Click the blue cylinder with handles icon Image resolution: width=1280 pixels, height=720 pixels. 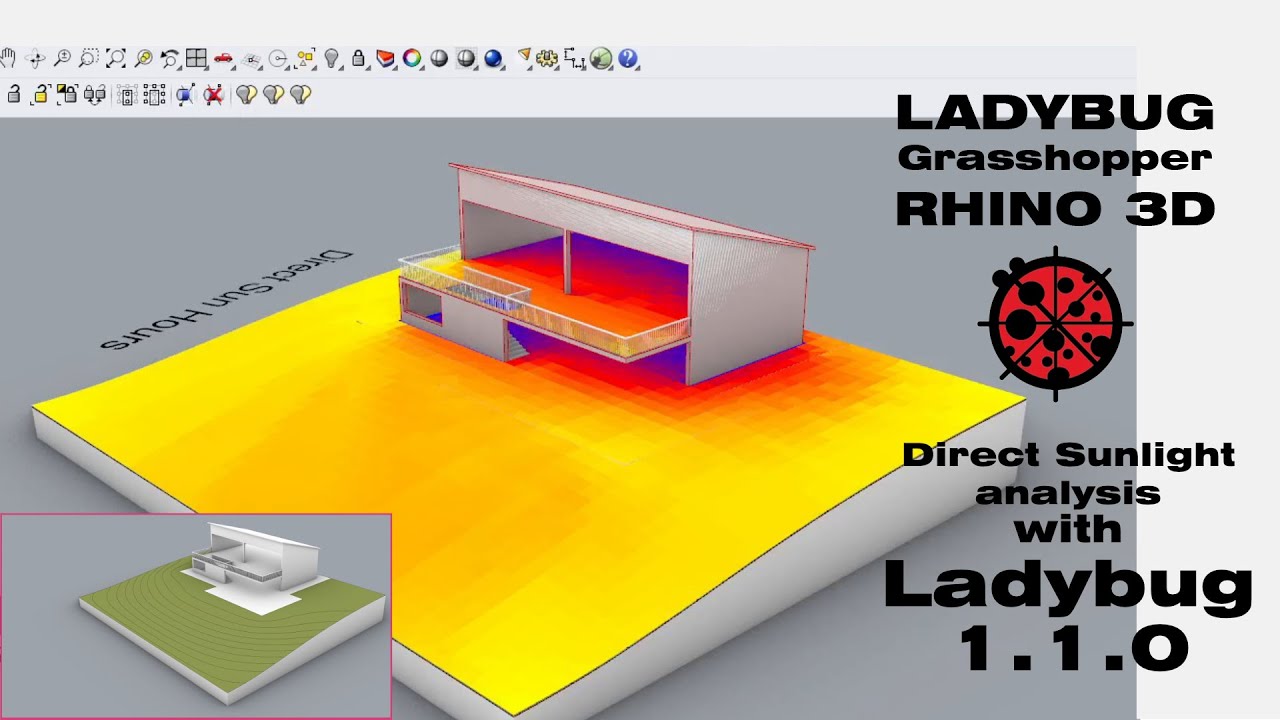(186, 95)
